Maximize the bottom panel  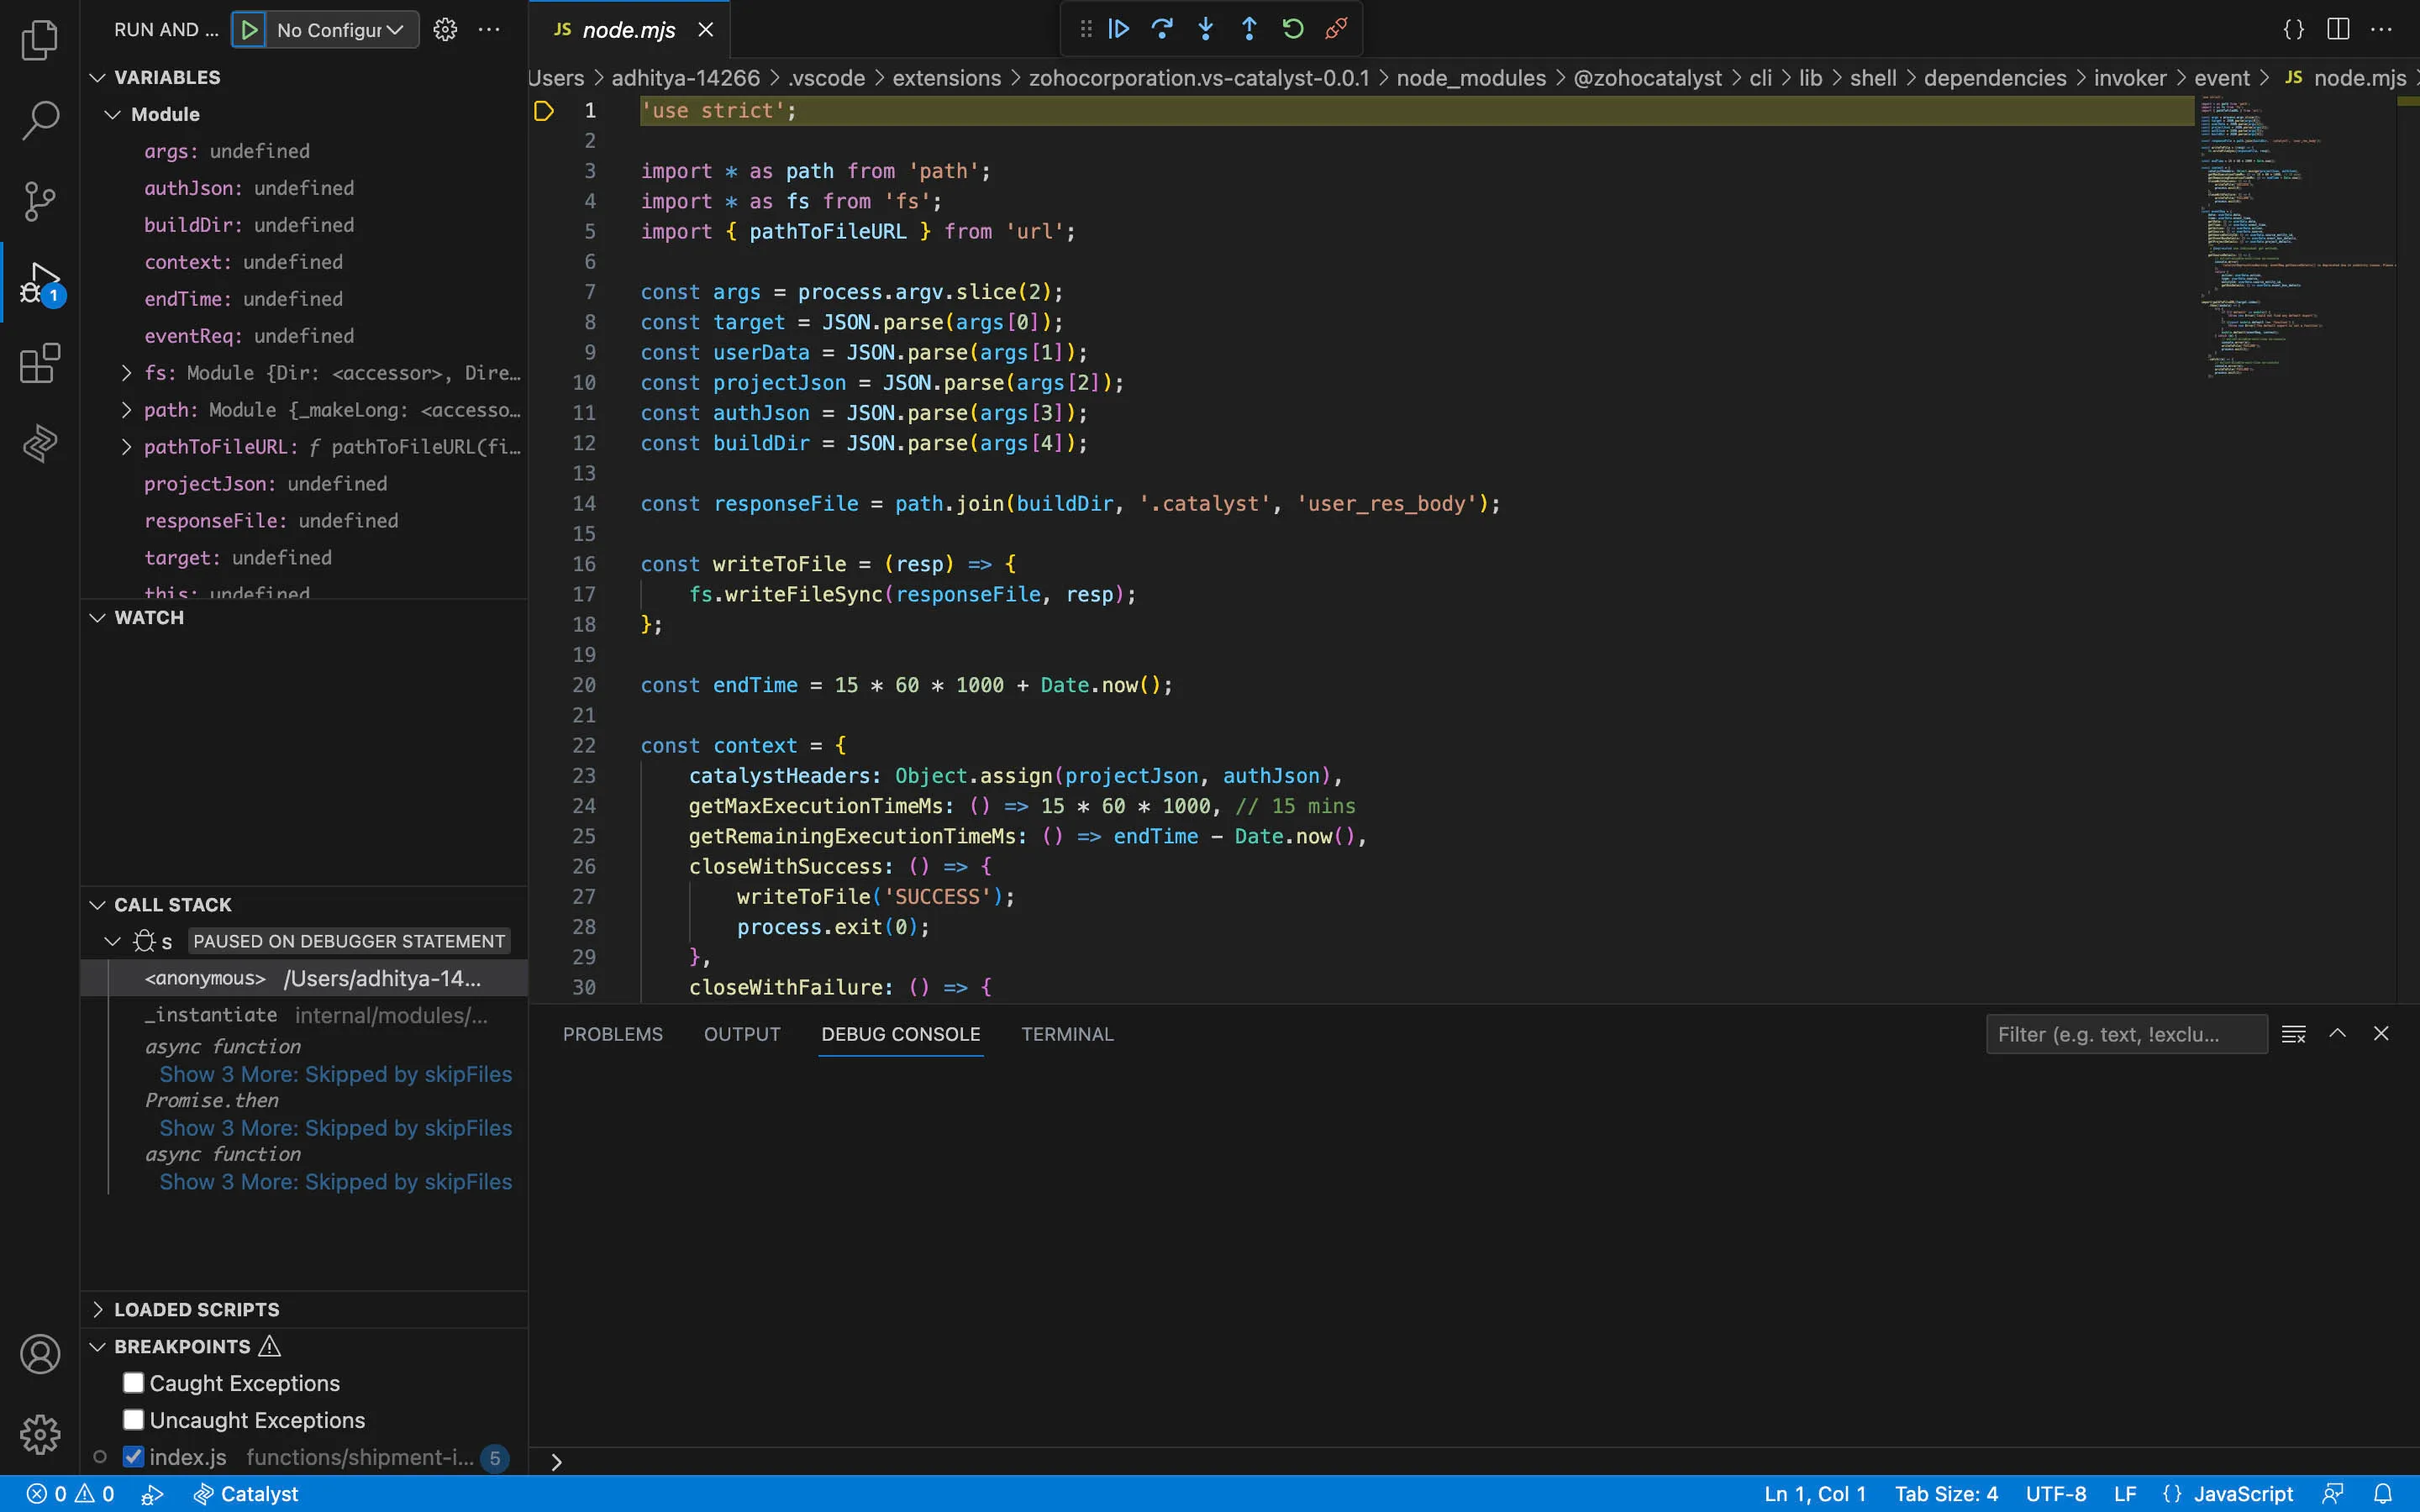2337,1034
